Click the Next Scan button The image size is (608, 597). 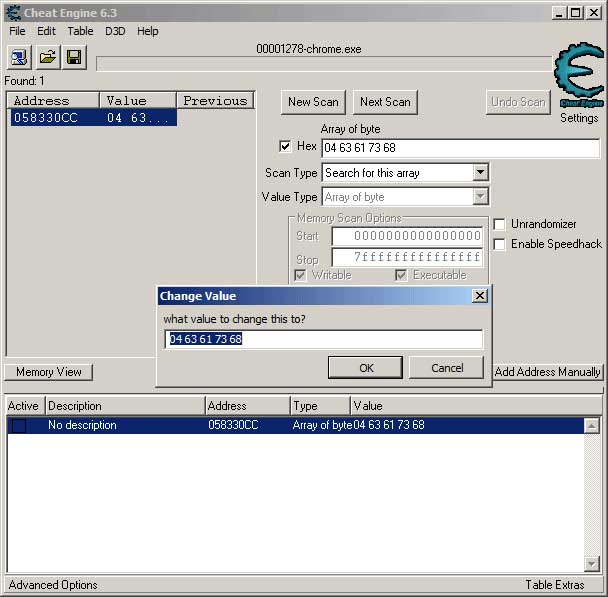[x=385, y=102]
